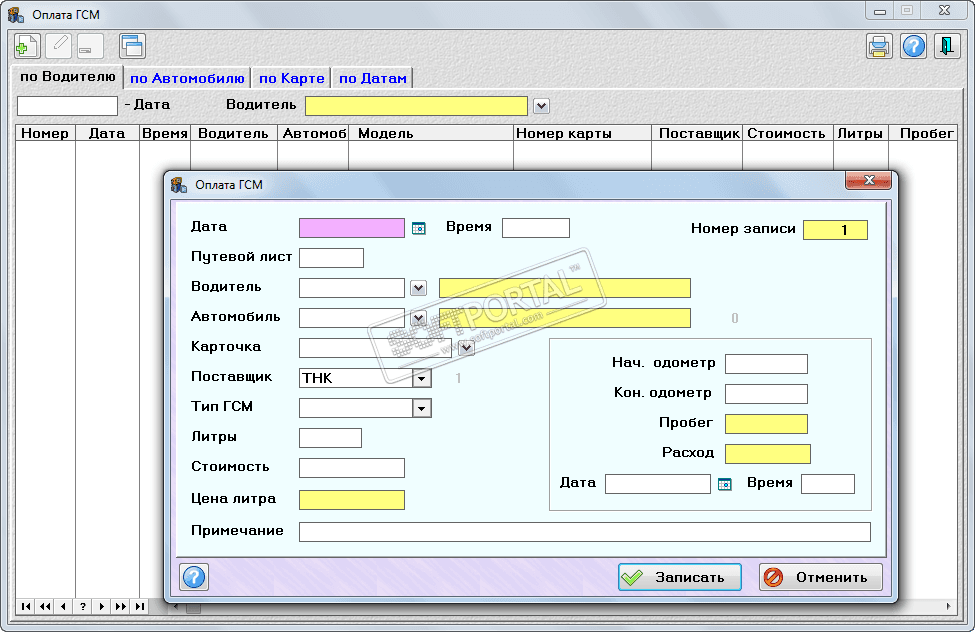
Task: Click the yellow Пробег field
Action: click(x=767, y=424)
